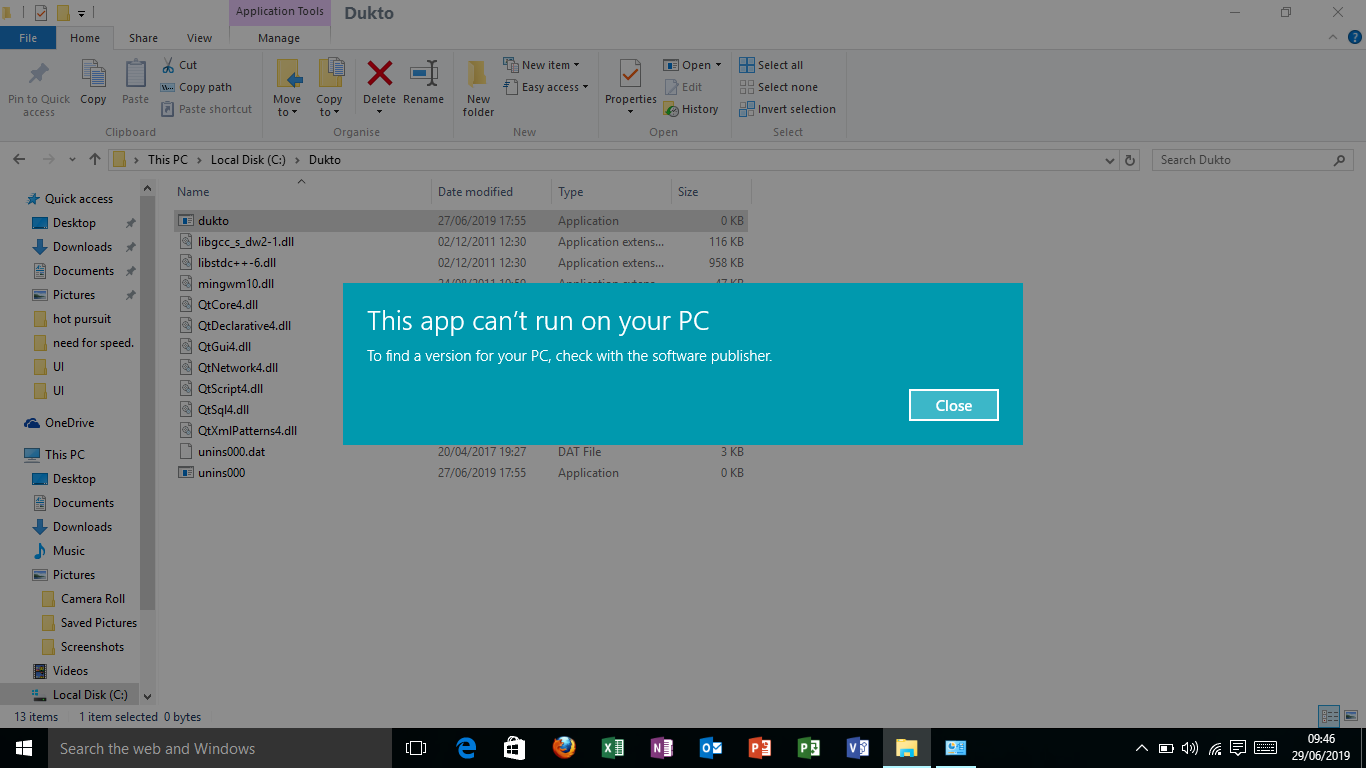Open the Windows Start menu
Viewport: 1366px width, 768px height.
(x=24, y=748)
